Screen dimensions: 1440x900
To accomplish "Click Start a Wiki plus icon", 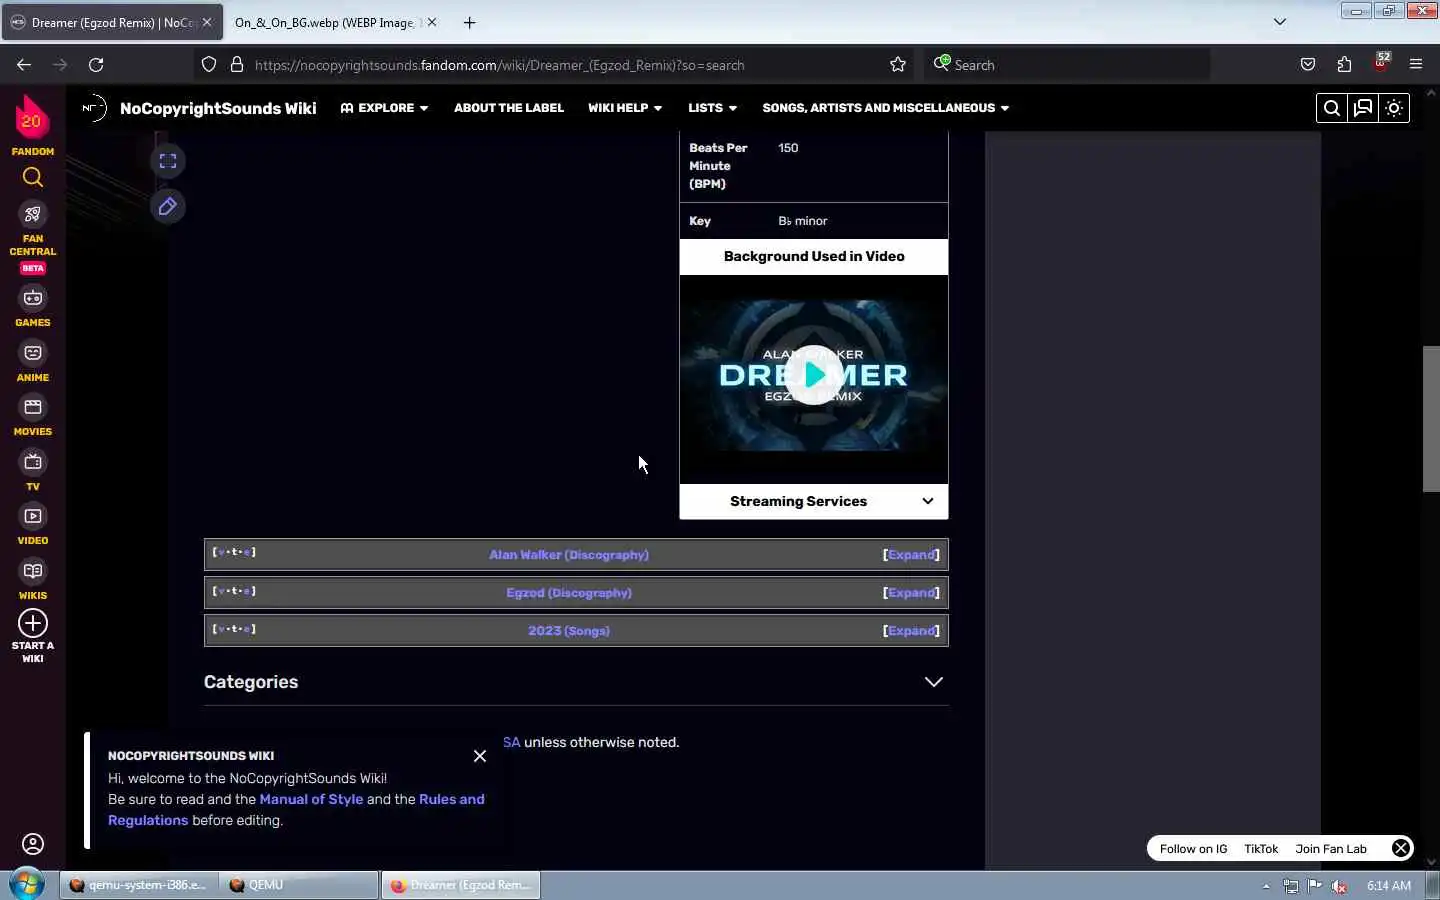I will coord(33,623).
